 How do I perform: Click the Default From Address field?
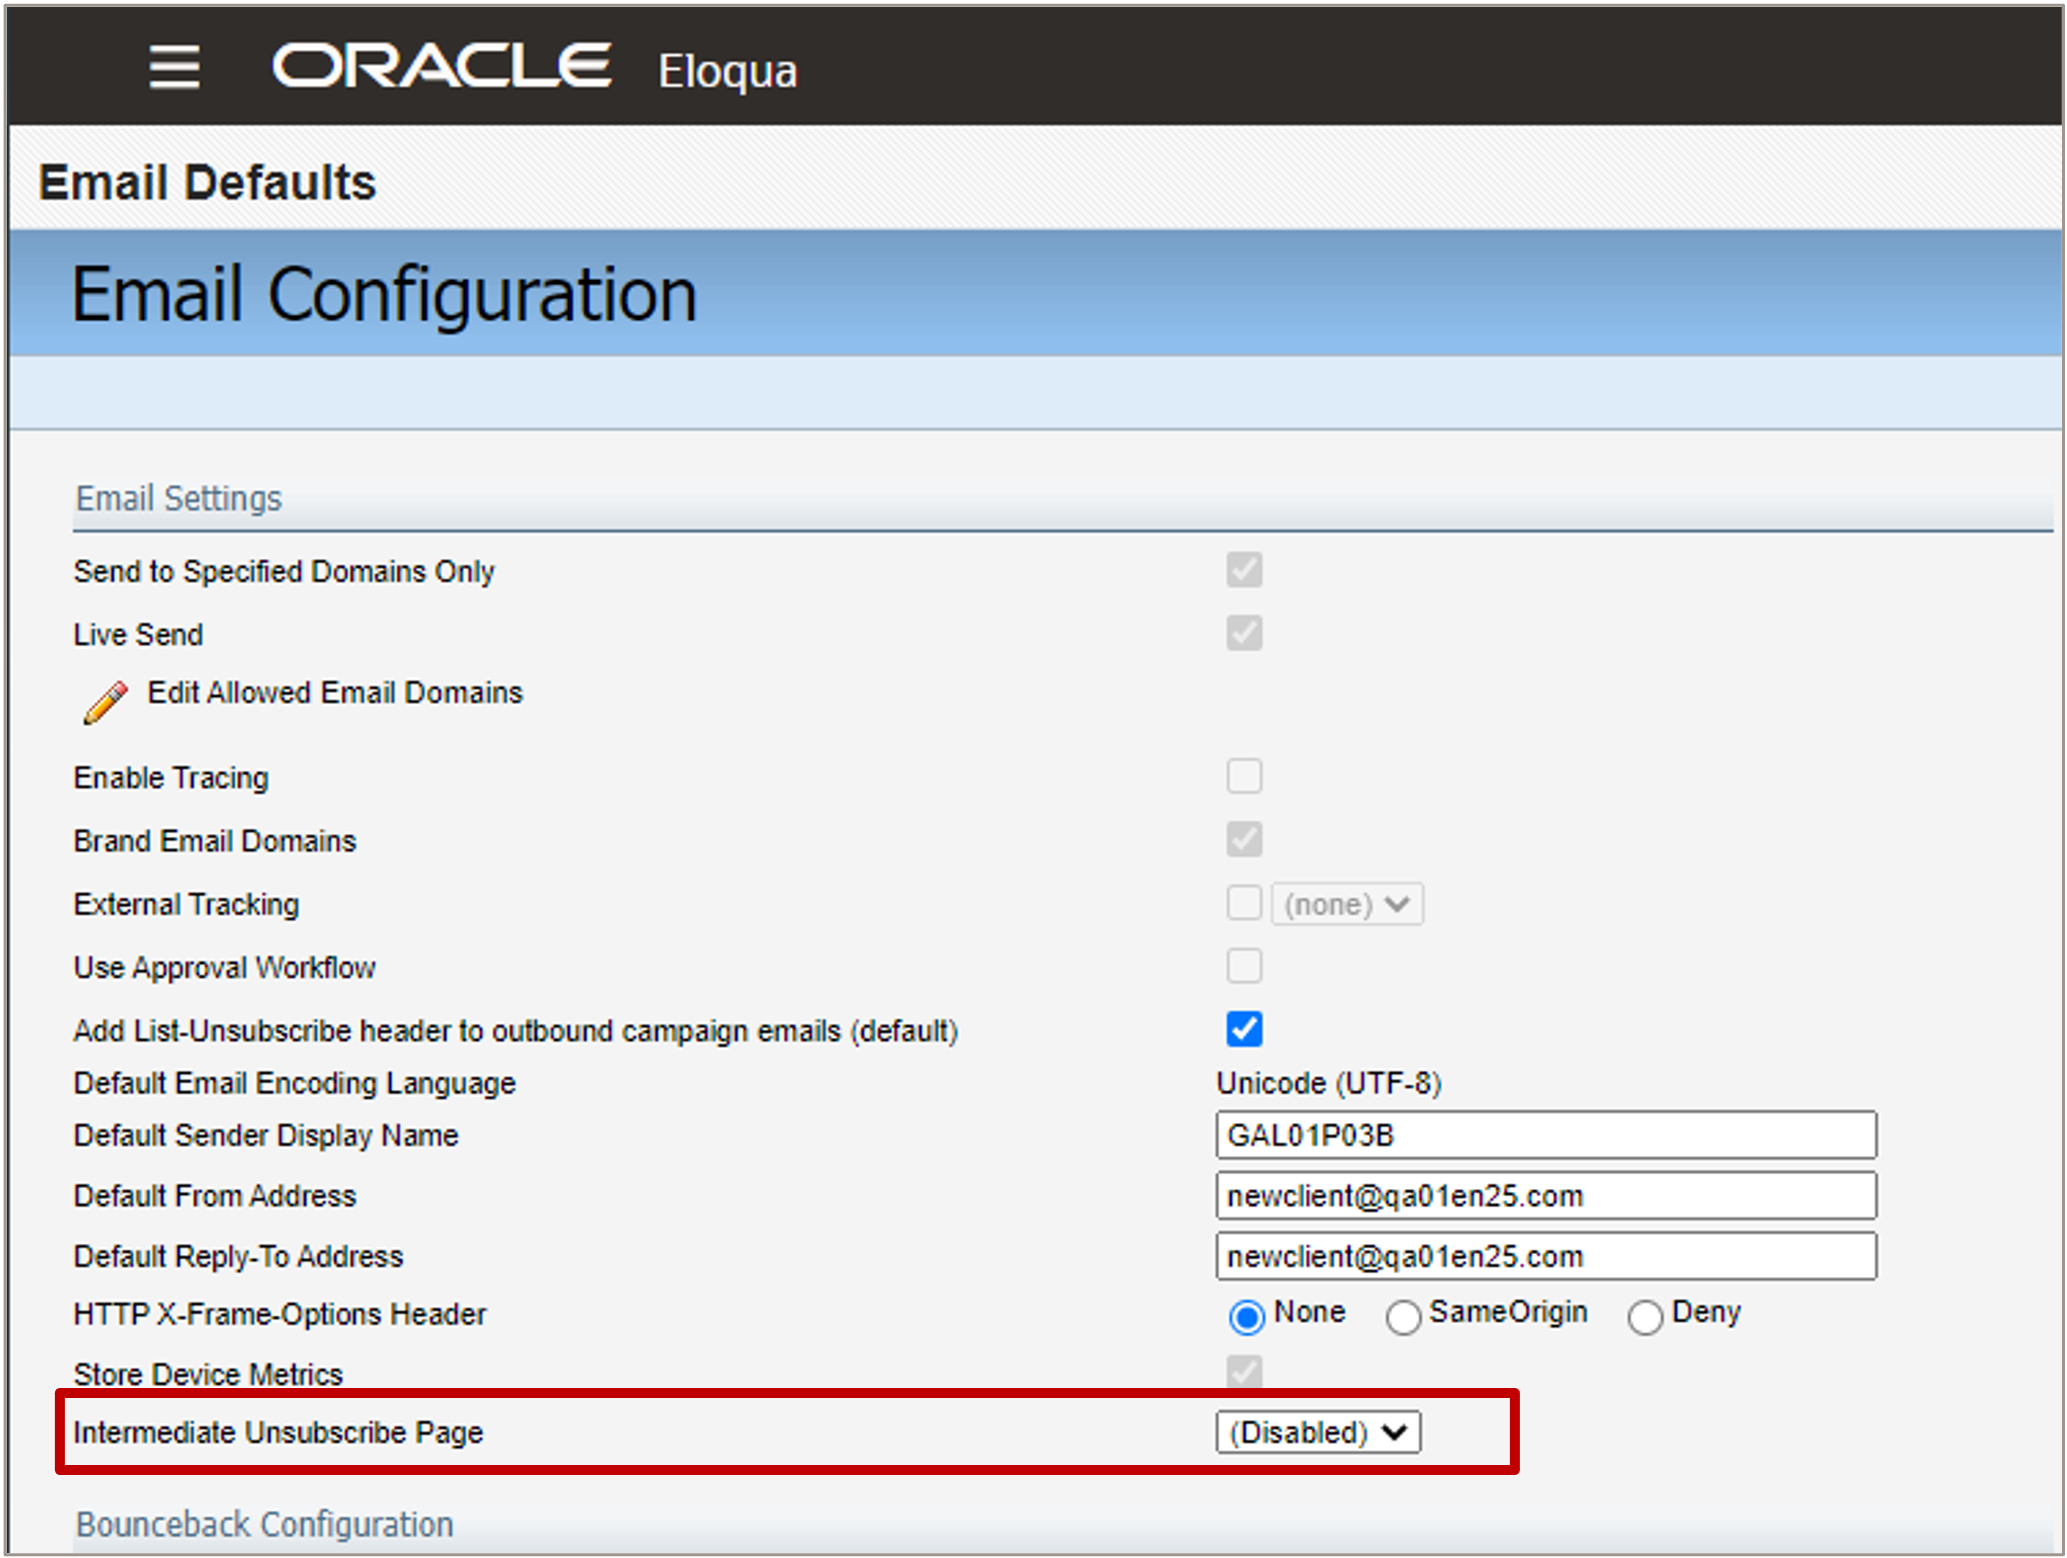point(1545,1196)
